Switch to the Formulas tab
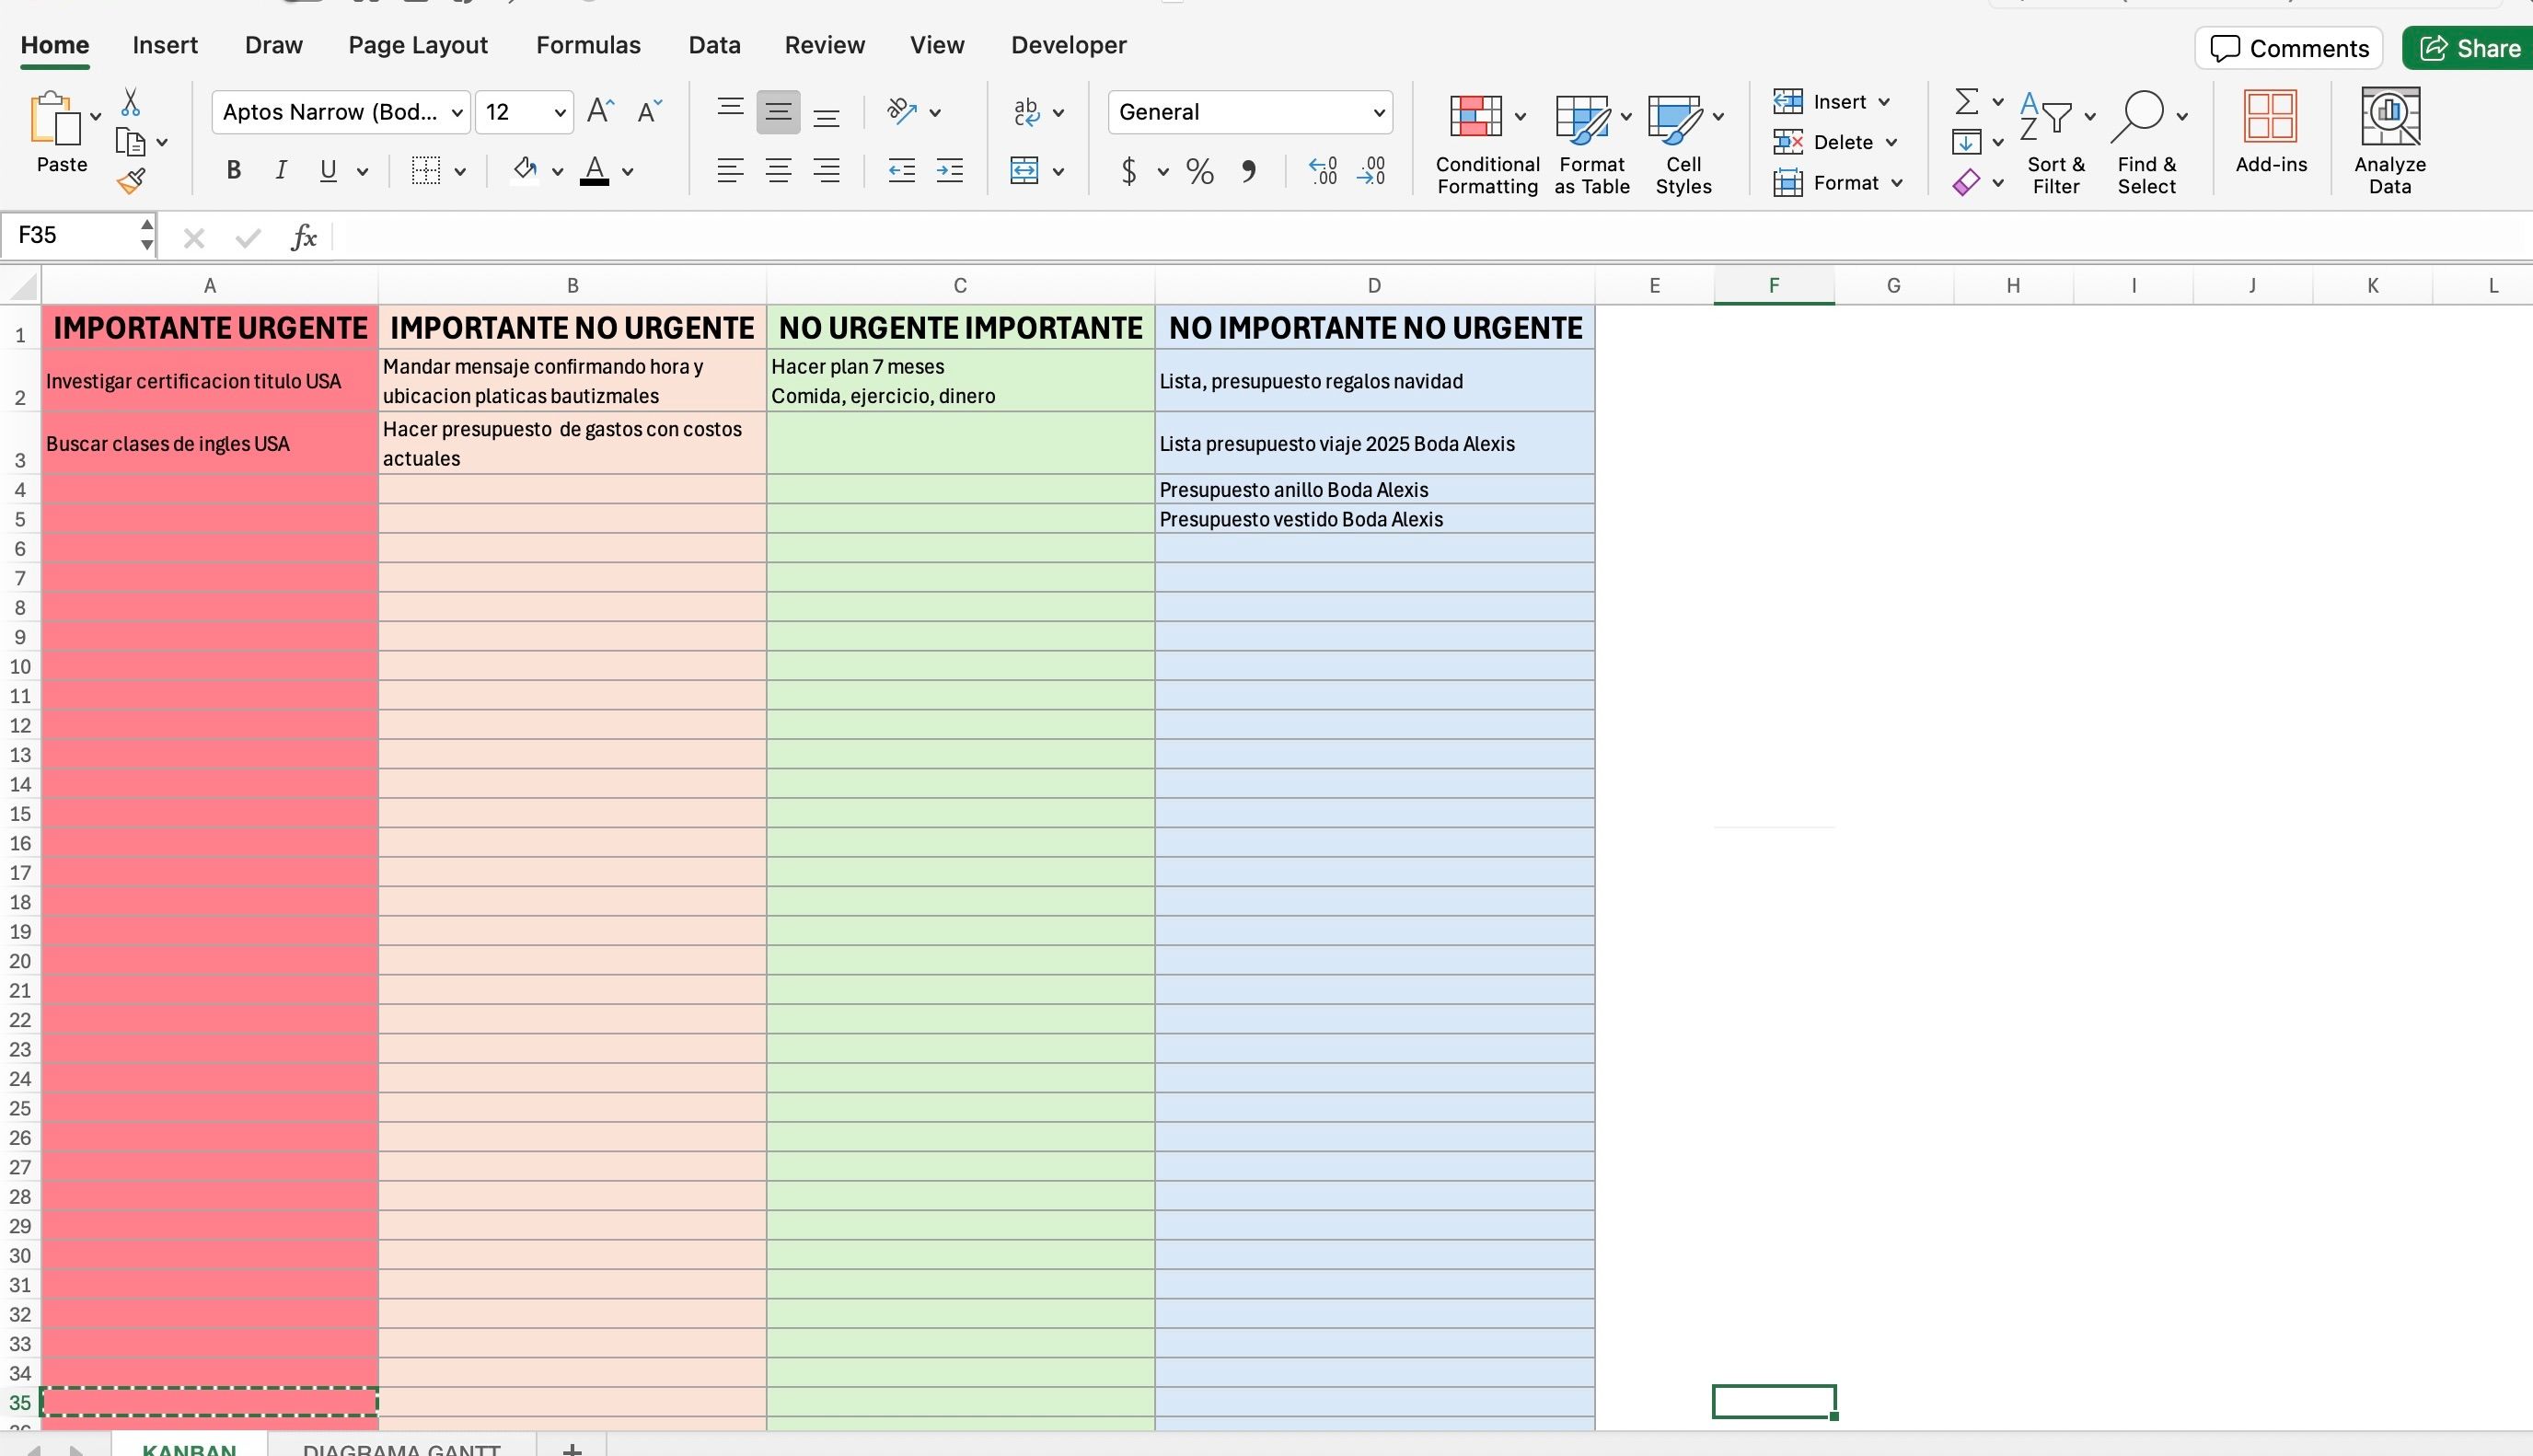 point(588,45)
